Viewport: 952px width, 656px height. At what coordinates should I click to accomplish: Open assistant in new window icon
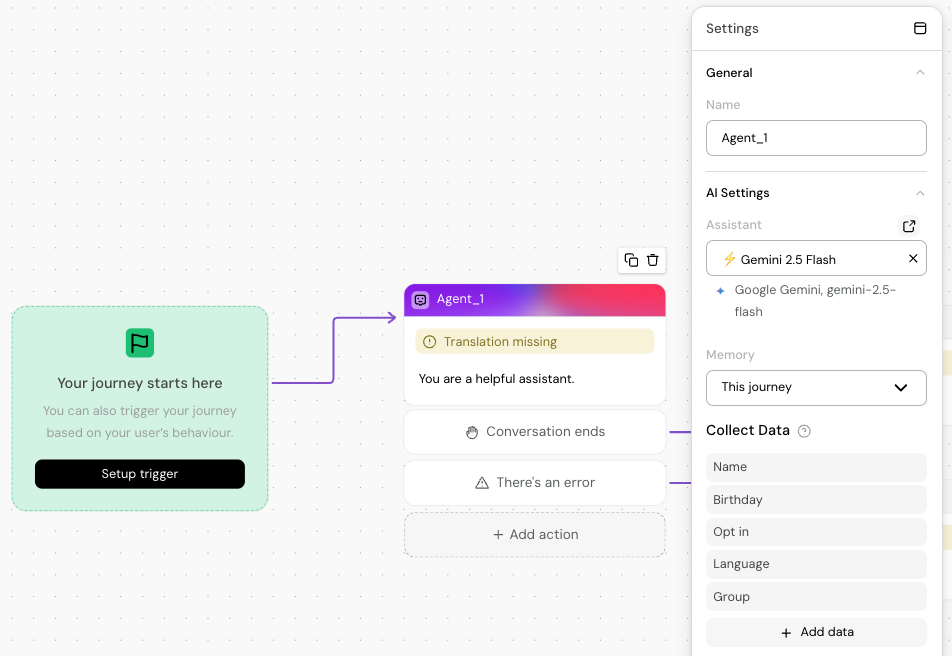908,226
